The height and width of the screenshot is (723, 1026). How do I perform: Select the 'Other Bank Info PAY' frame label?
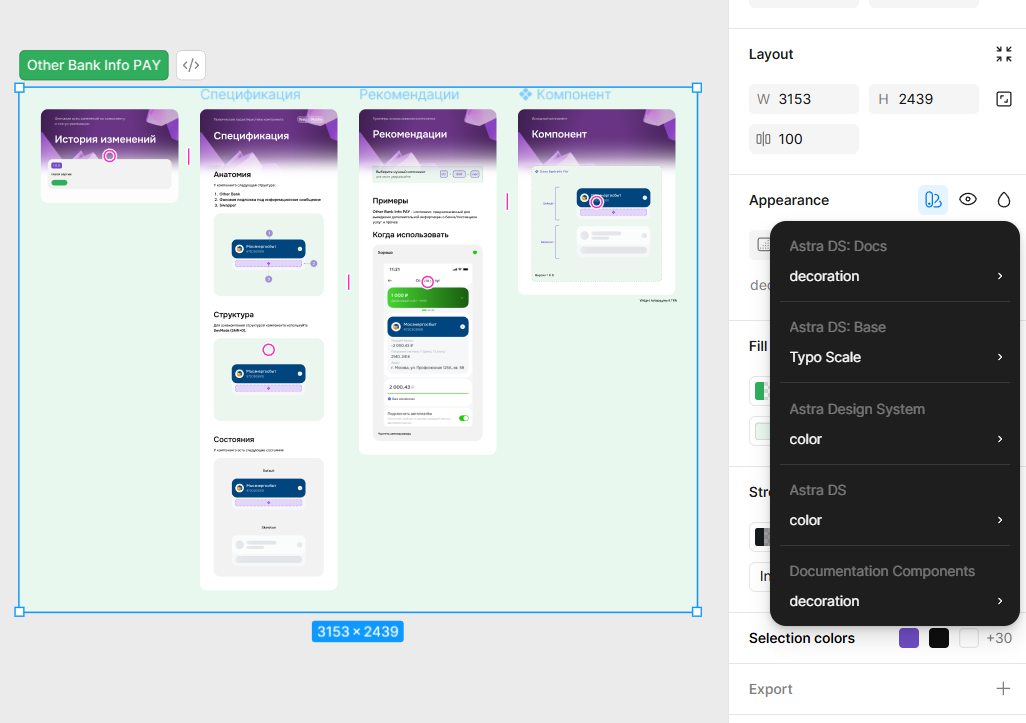[94, 65]
